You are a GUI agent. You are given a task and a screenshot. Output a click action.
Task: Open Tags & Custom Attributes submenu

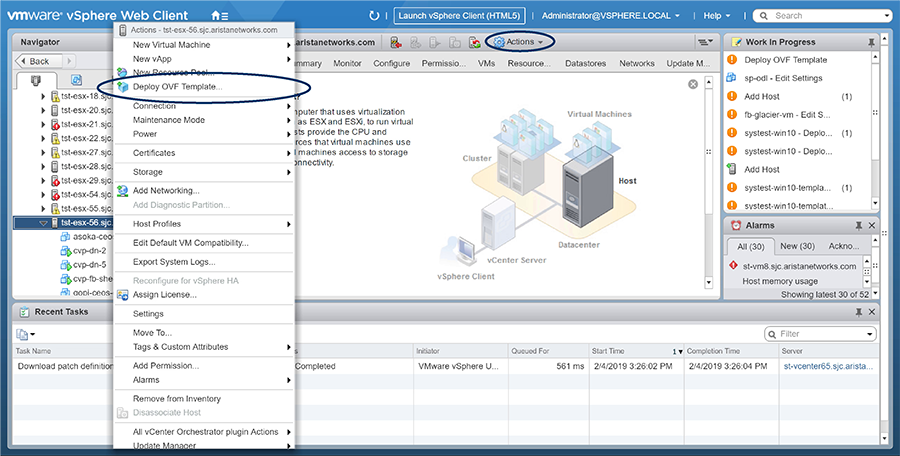204,347
